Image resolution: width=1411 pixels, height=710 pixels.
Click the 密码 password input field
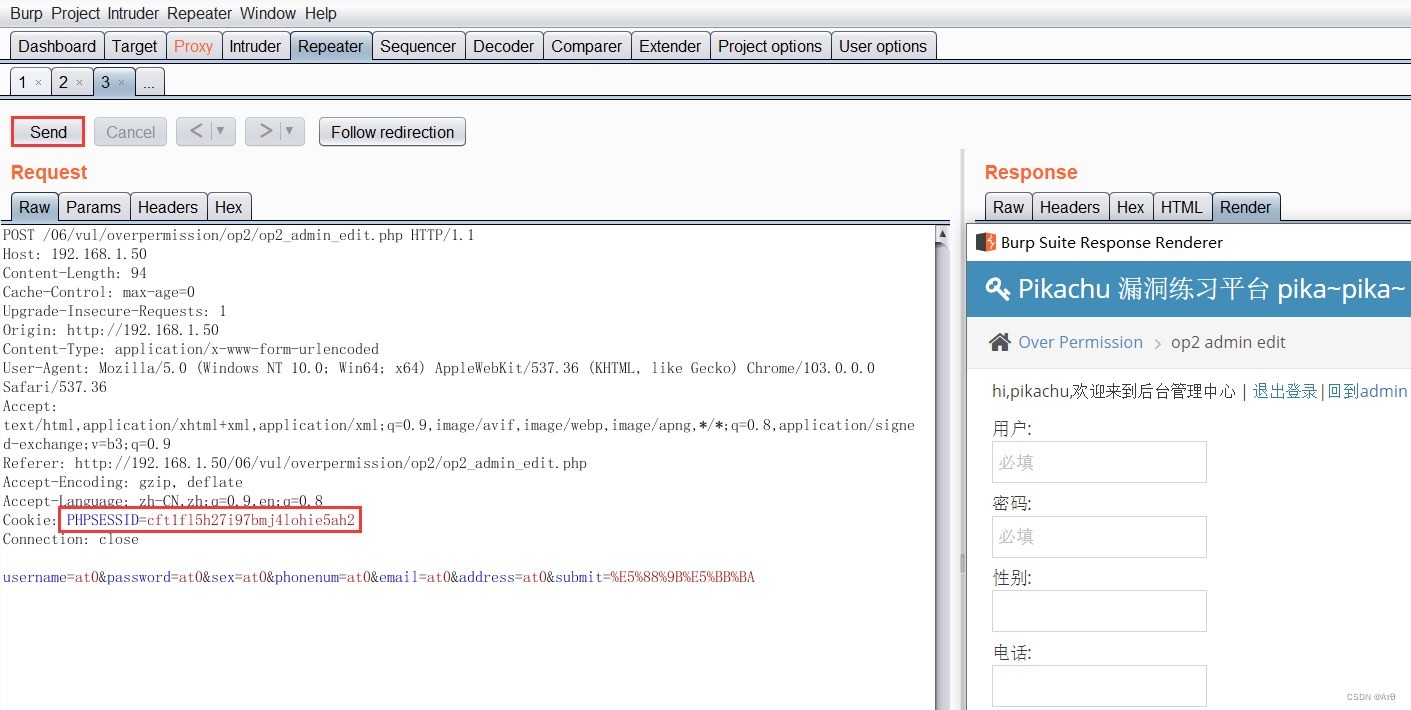[x=1099, y=537]
